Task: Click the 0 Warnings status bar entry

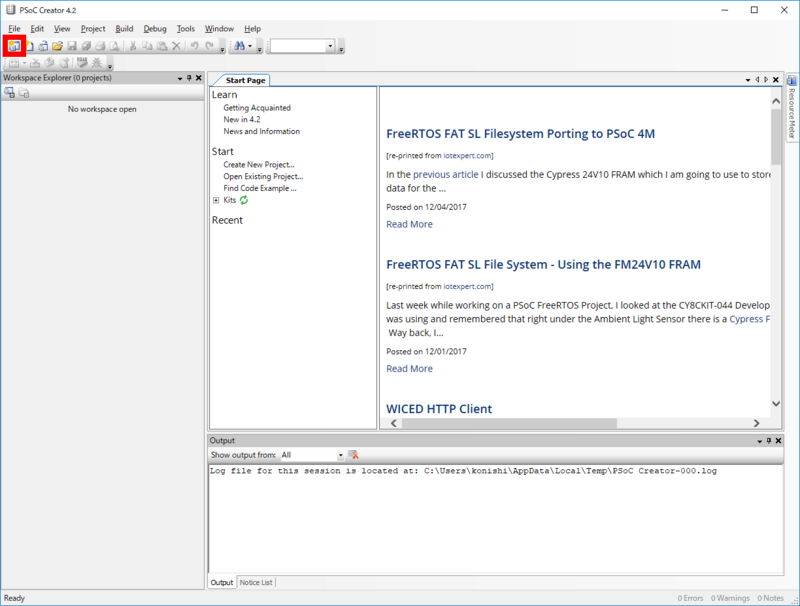Action: coord(730,598)
